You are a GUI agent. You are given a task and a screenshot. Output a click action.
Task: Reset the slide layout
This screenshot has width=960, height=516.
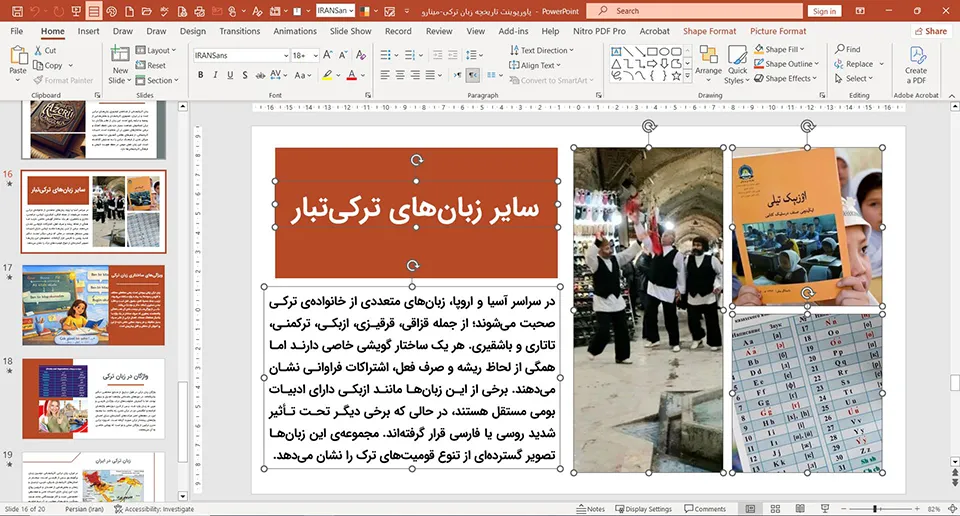point(151,65)
